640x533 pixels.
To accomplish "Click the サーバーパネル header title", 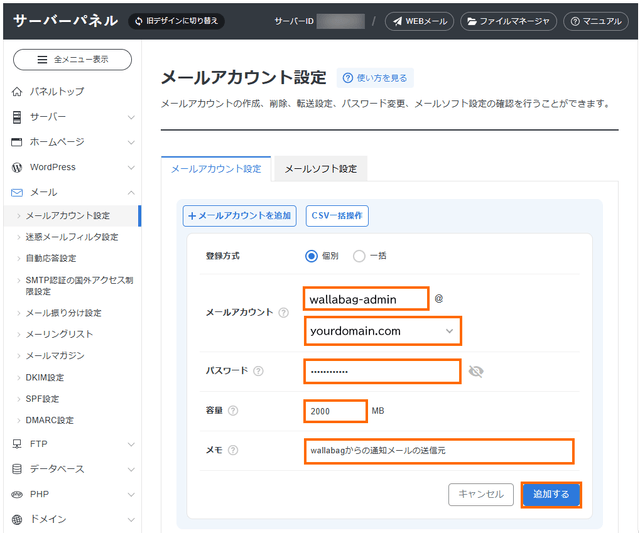I will [x=66, y=20].
